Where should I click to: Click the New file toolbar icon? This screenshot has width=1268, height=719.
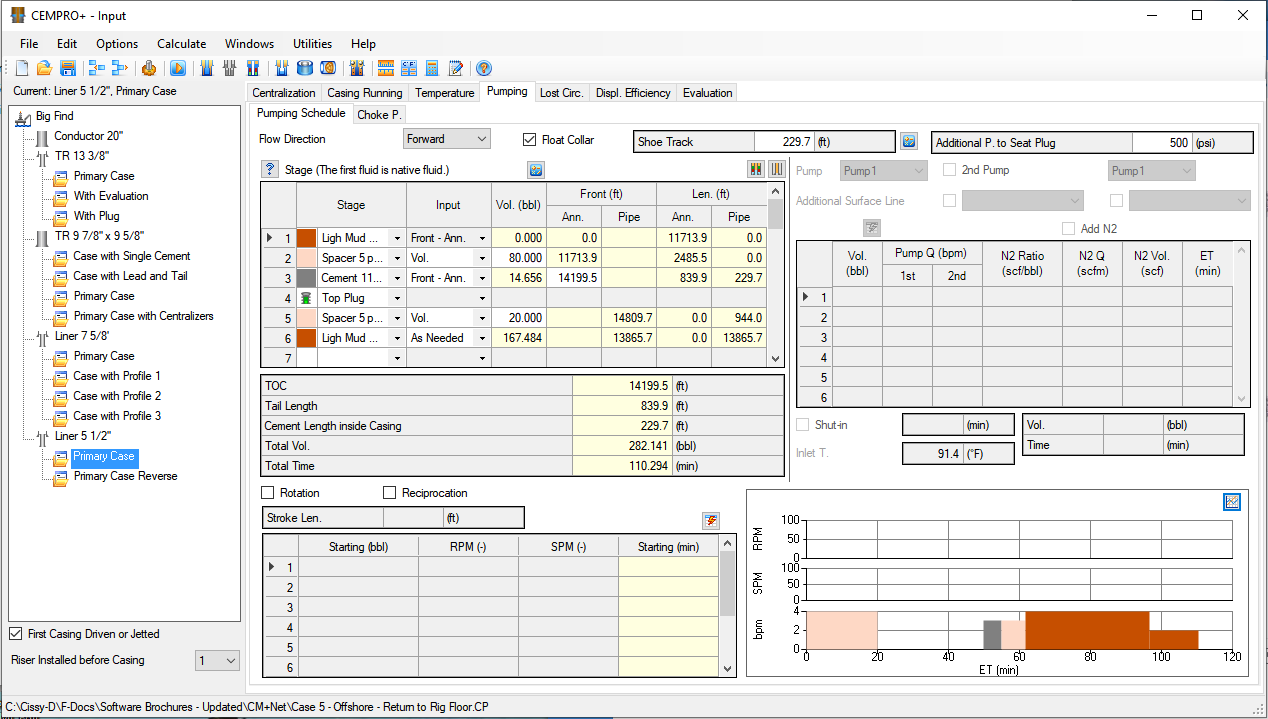22,68
